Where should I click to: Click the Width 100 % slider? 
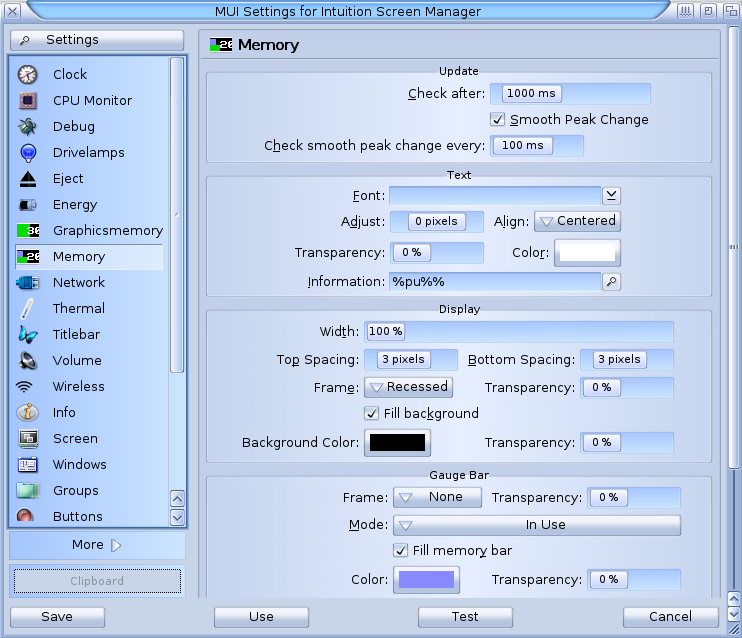pyautogui.click(x=519, y=332)
